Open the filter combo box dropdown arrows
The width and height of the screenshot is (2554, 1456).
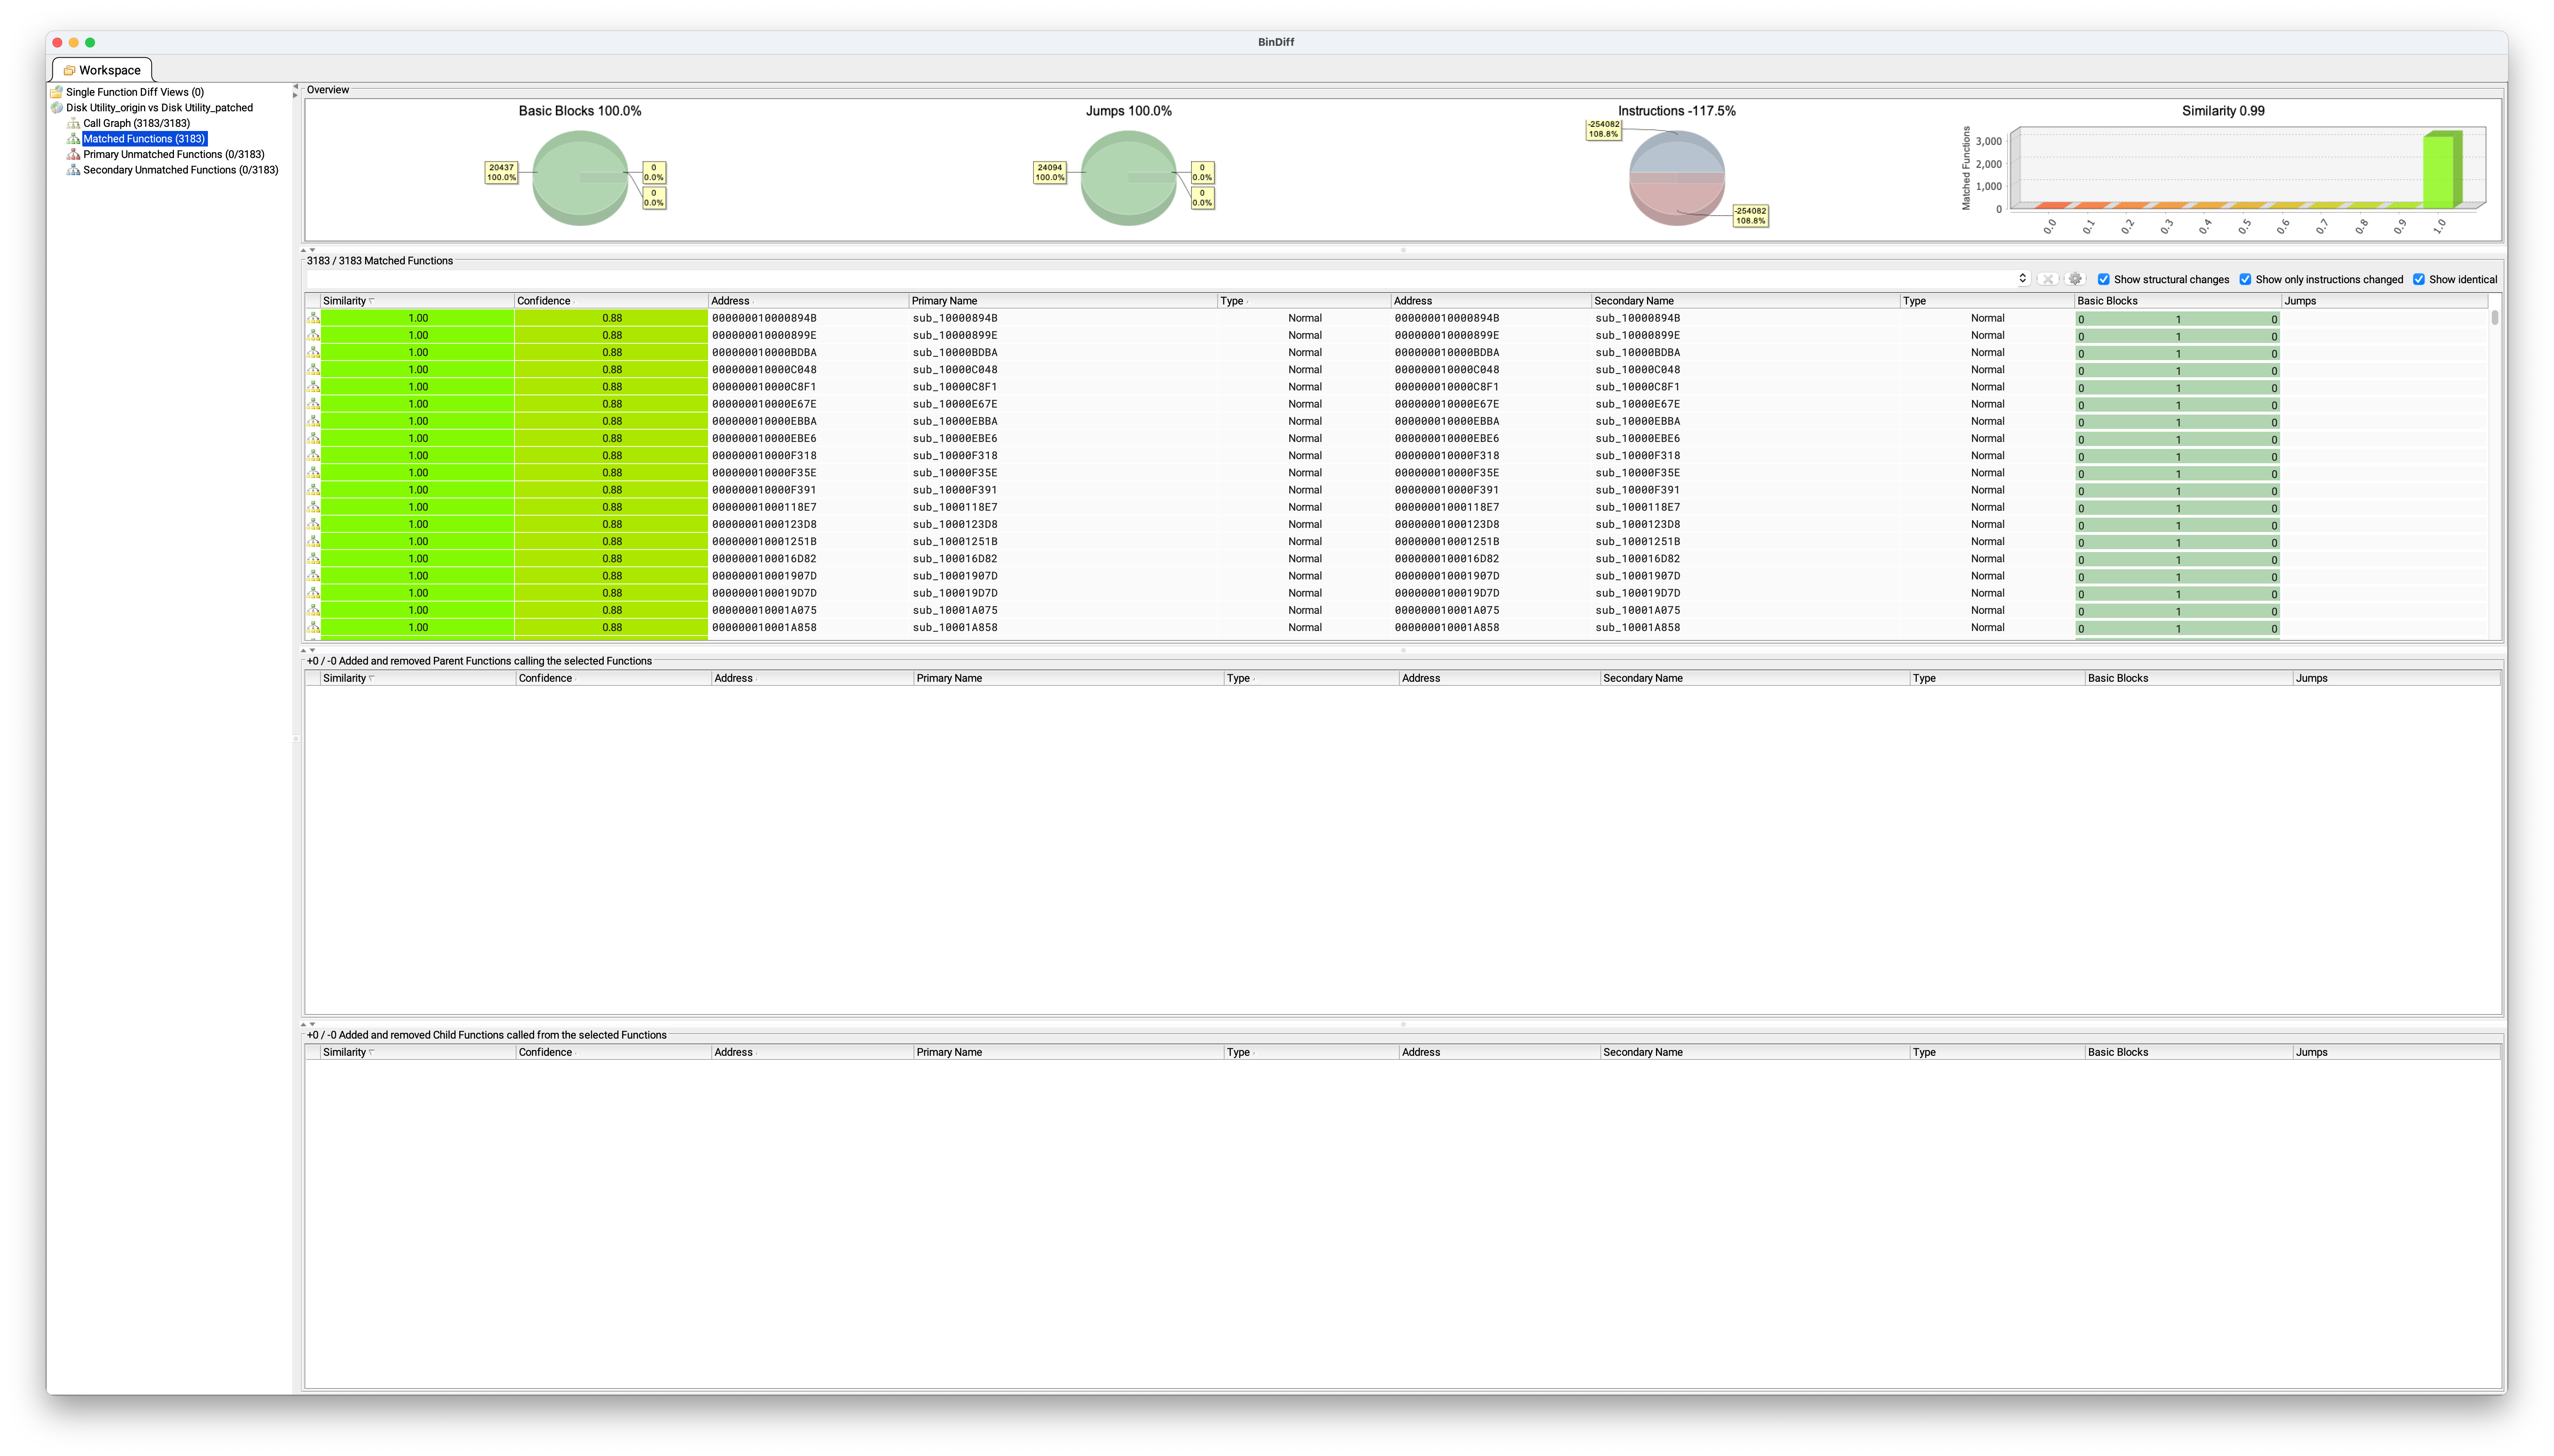tap(2022, 279)
